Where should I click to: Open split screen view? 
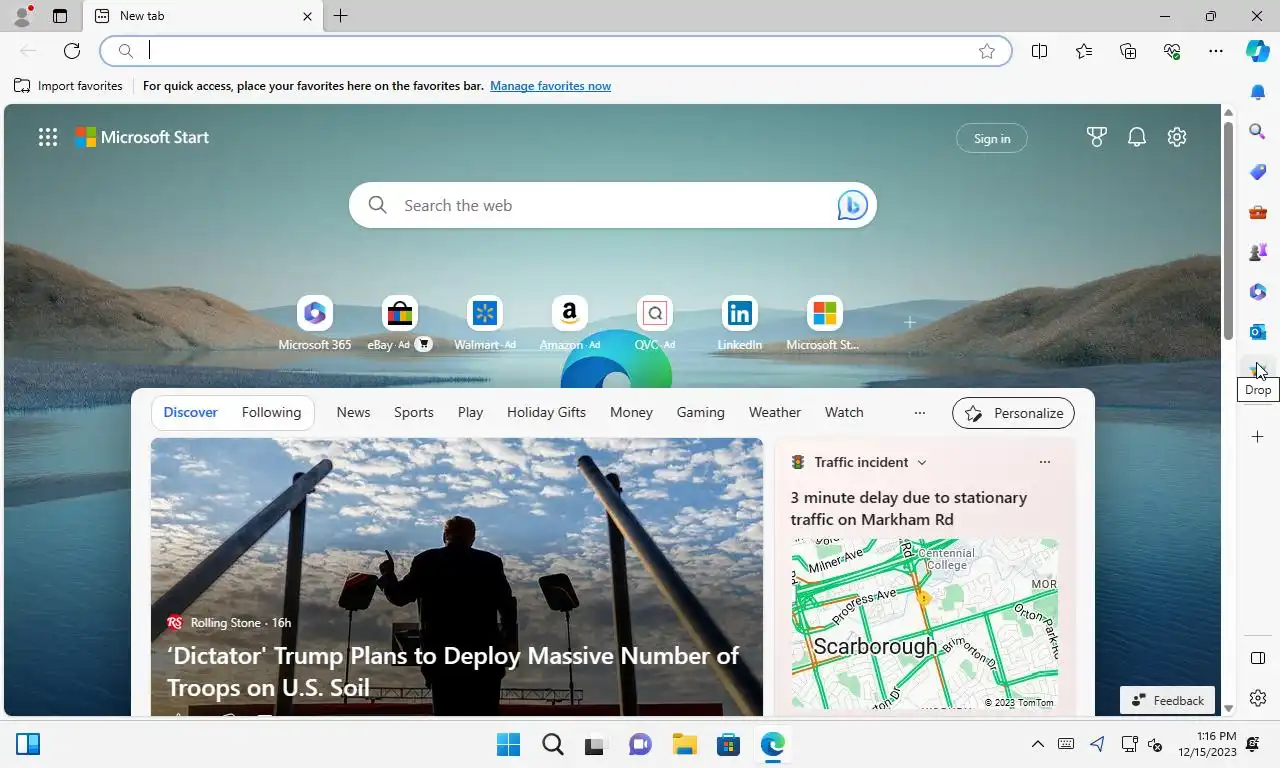[x=1040, y=51]
